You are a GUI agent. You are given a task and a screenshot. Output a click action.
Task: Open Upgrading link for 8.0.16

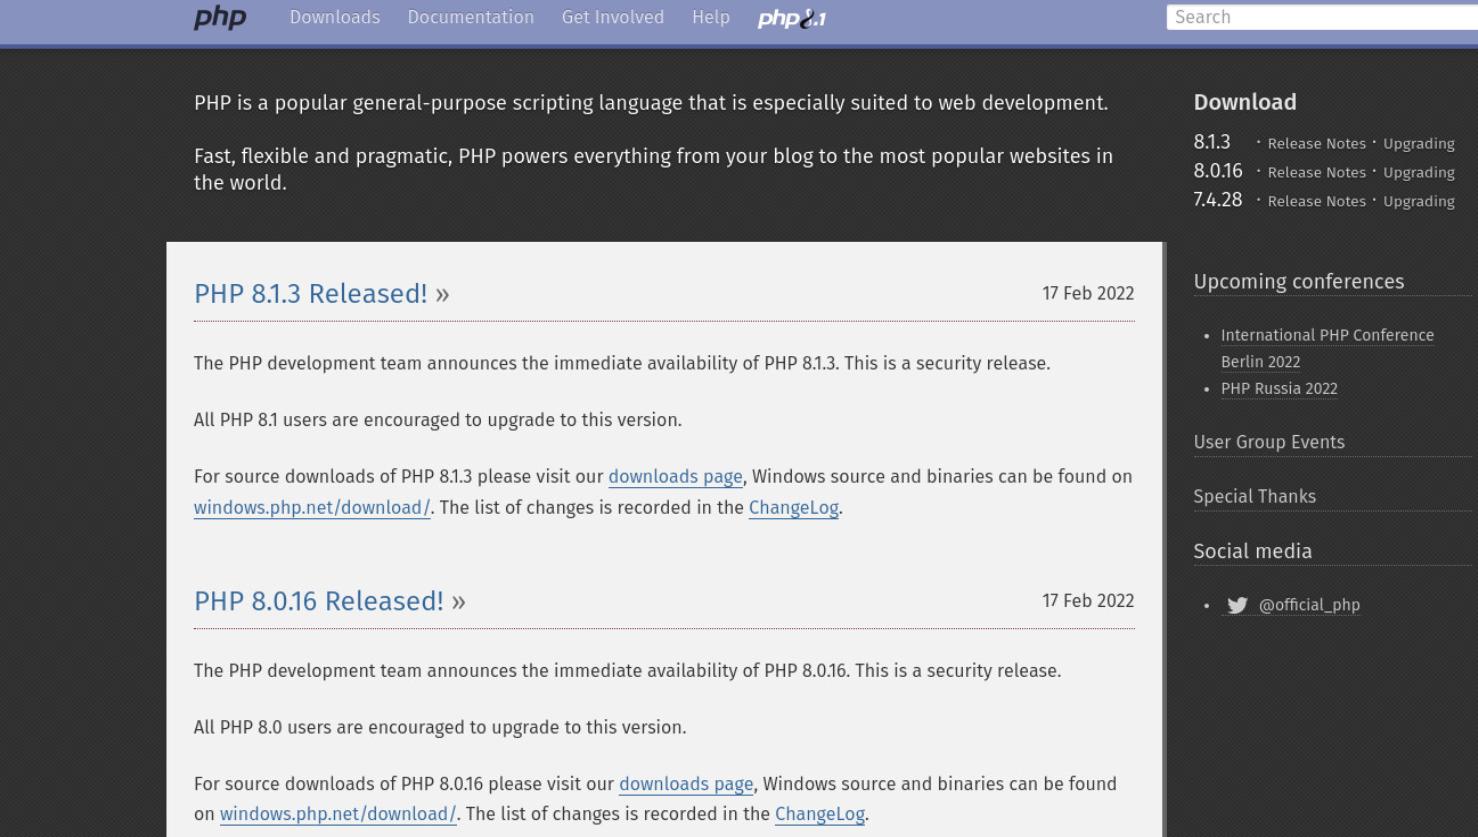[1419, 173]
